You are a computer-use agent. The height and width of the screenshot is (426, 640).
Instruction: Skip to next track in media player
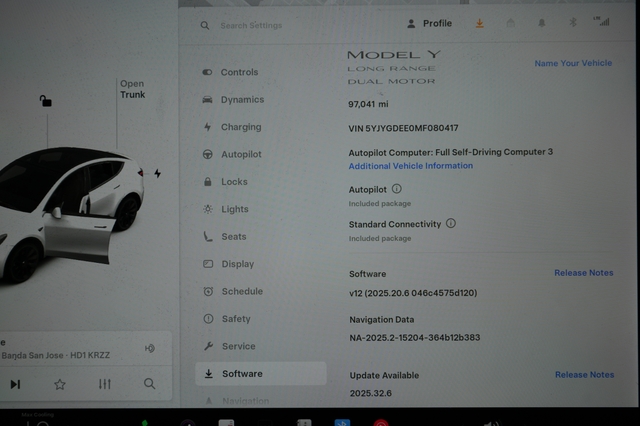tap(15, 384)
